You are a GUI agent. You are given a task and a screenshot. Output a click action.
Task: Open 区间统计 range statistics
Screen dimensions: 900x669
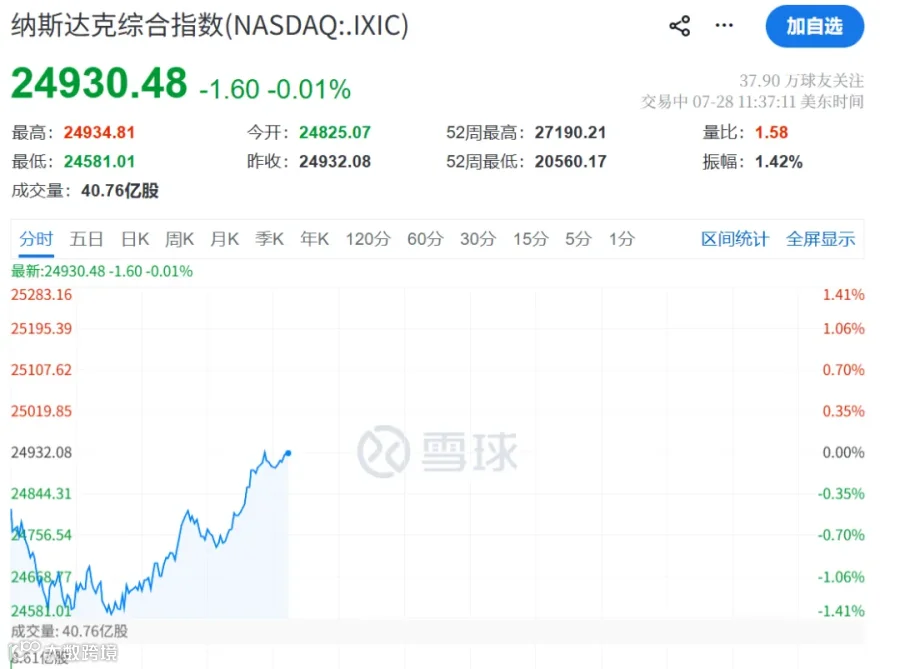pyautogui.click(x=734, y=238)
